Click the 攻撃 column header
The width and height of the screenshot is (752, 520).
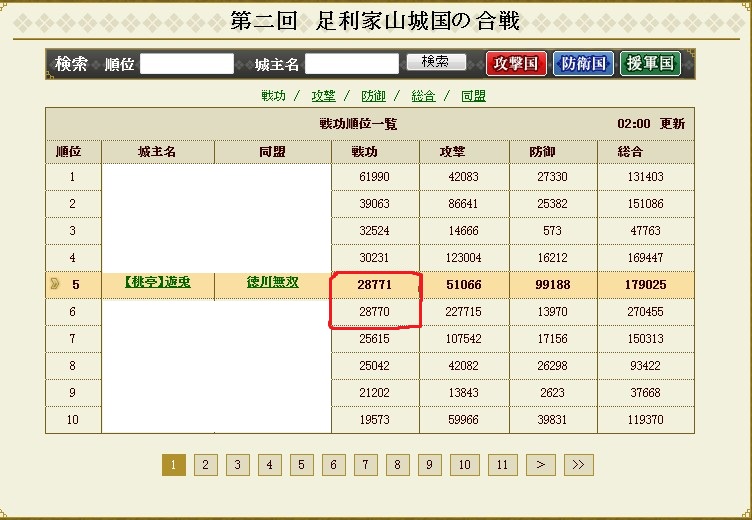[452, 152]
